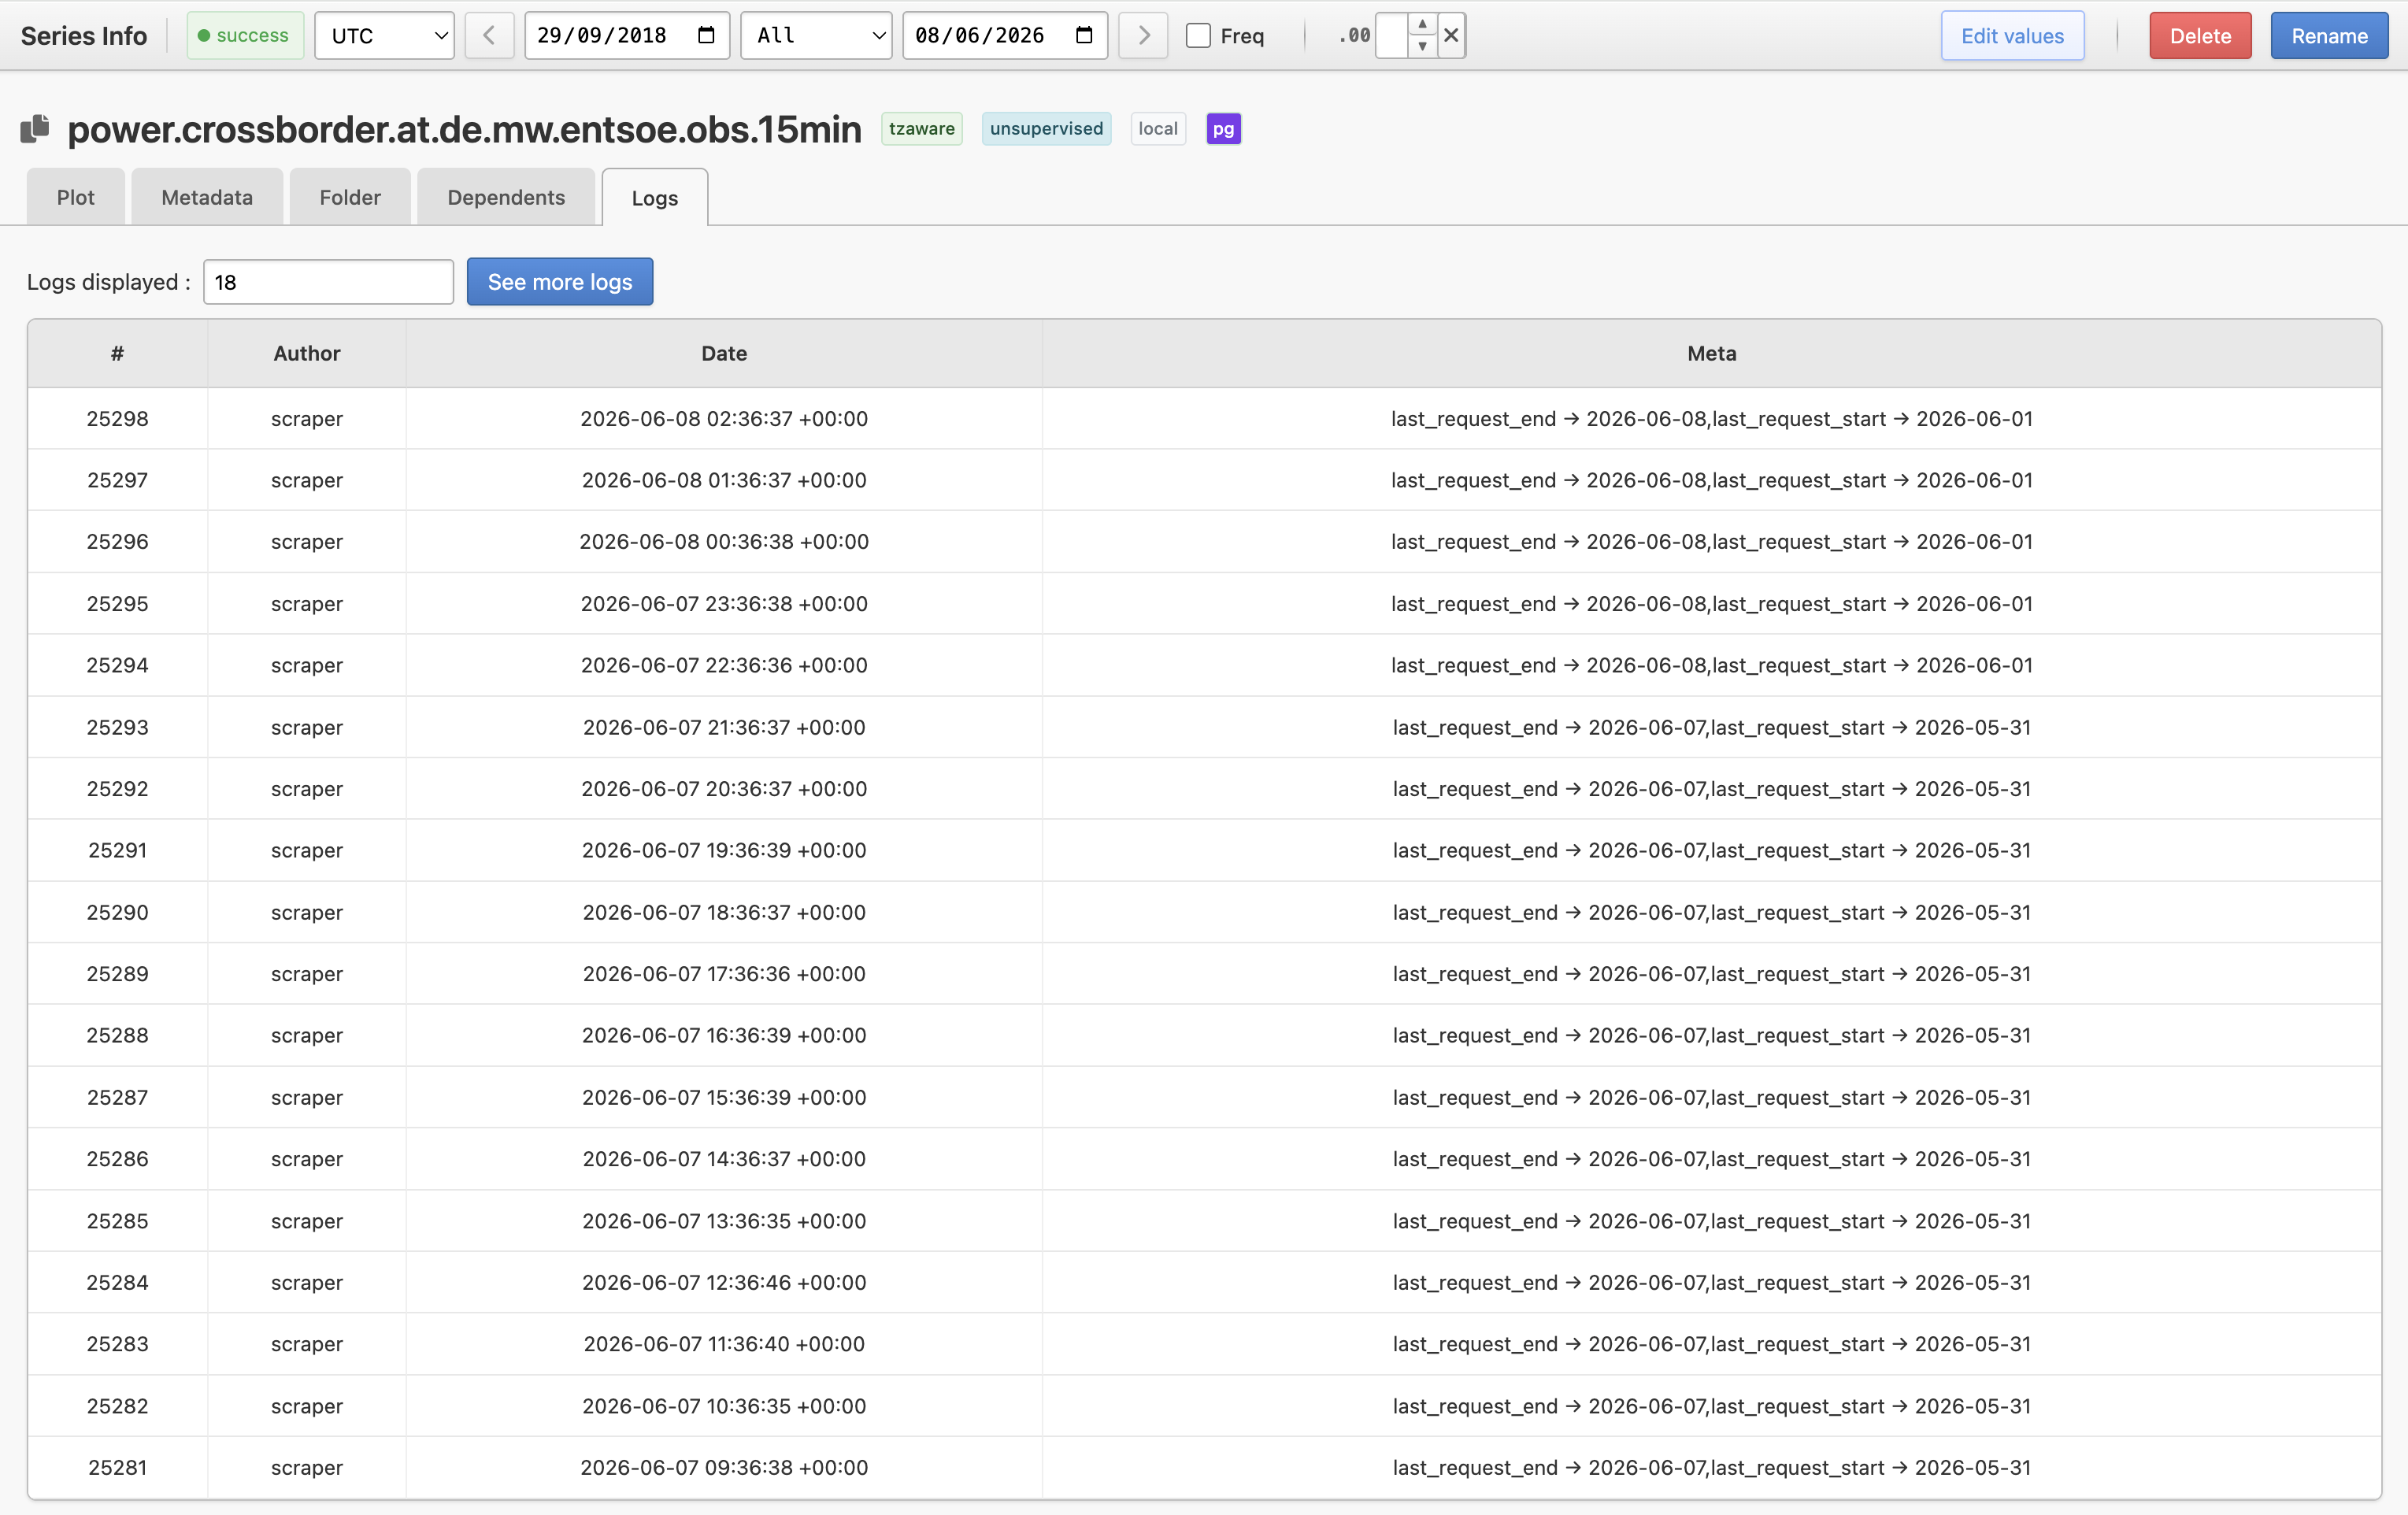Click the Date column header
The width and height of the screenshot is (2408, 1515).
point(724,353)
